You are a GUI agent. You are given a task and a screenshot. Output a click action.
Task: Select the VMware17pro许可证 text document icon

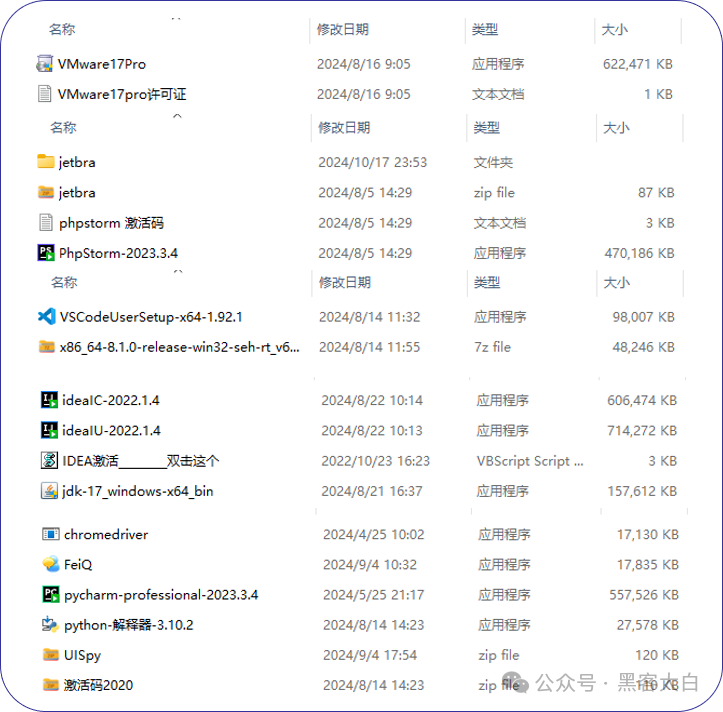[44, 94]
